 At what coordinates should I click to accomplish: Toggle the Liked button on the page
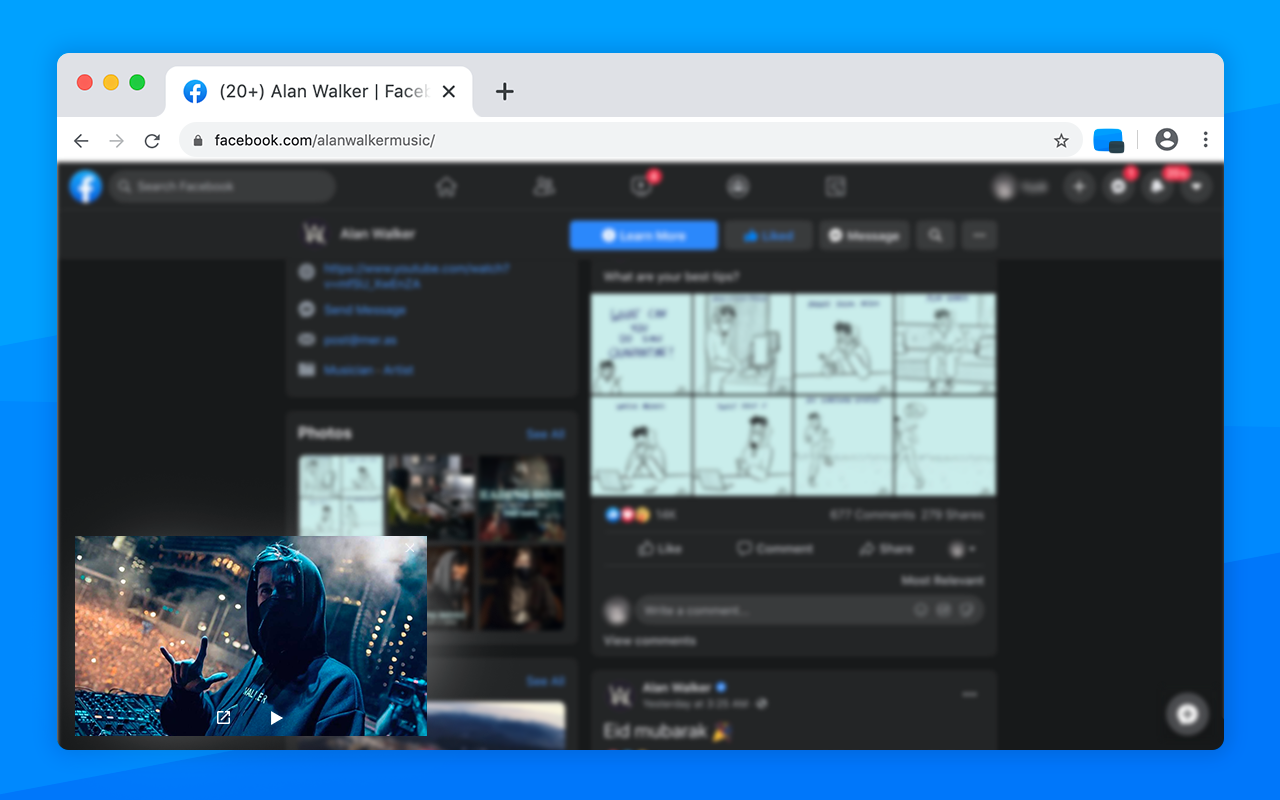click(769, 236)
